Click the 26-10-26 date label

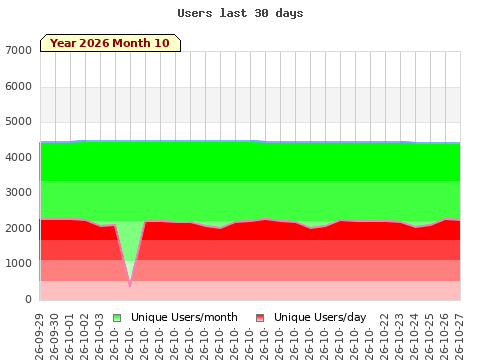[x=444, y=337]
